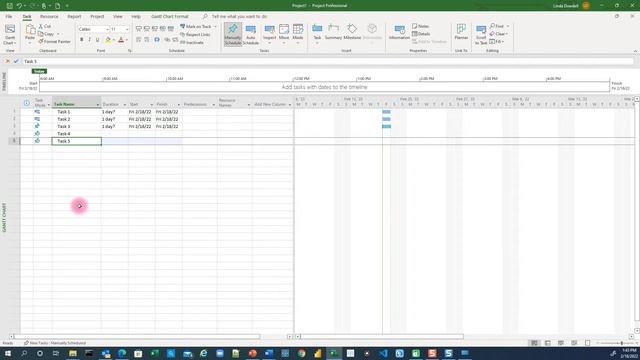Click Respect Links
This screenshot has width=640, height=360.
point(195,34)
